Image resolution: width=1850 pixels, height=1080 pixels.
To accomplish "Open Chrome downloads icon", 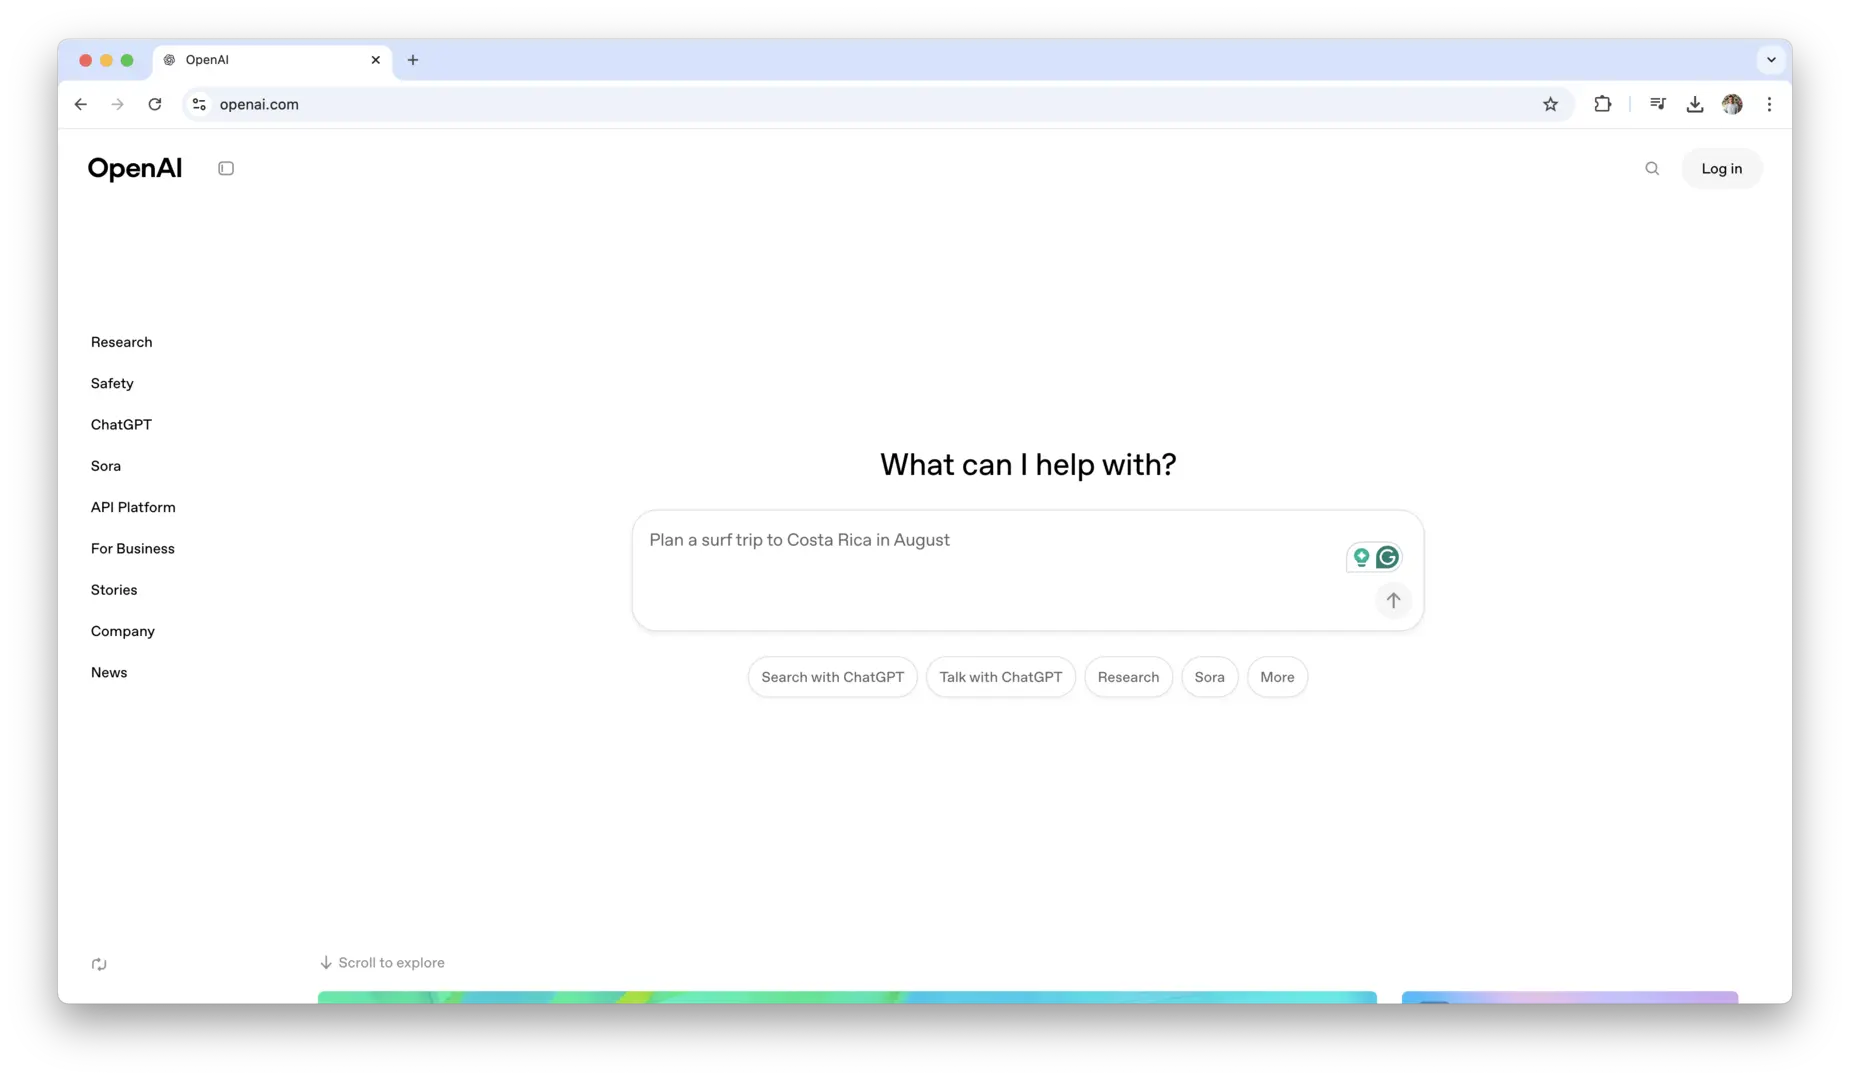I will click(1694, 104).
